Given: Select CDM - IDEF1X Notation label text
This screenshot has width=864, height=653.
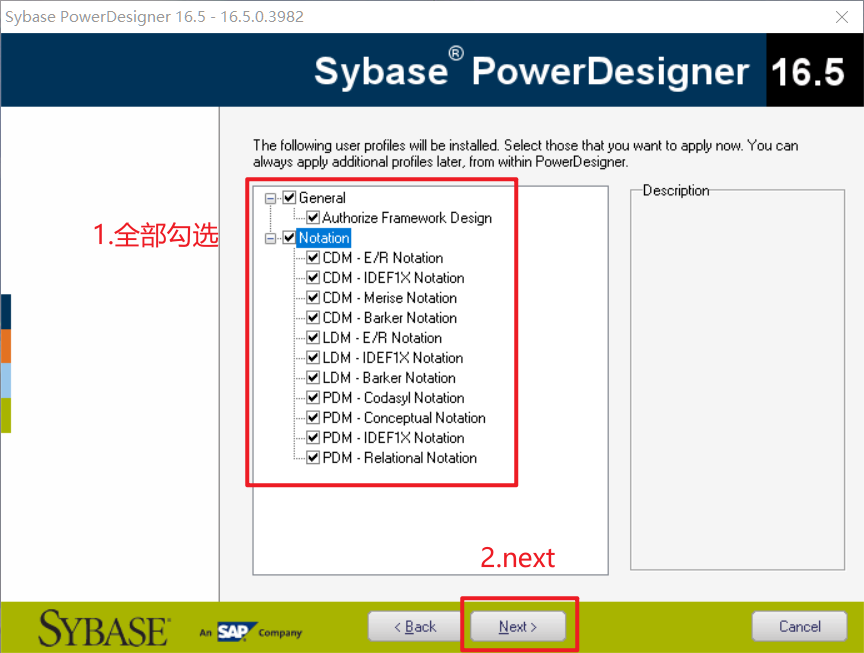Looking at the screenshot, I should coord(393,278).
